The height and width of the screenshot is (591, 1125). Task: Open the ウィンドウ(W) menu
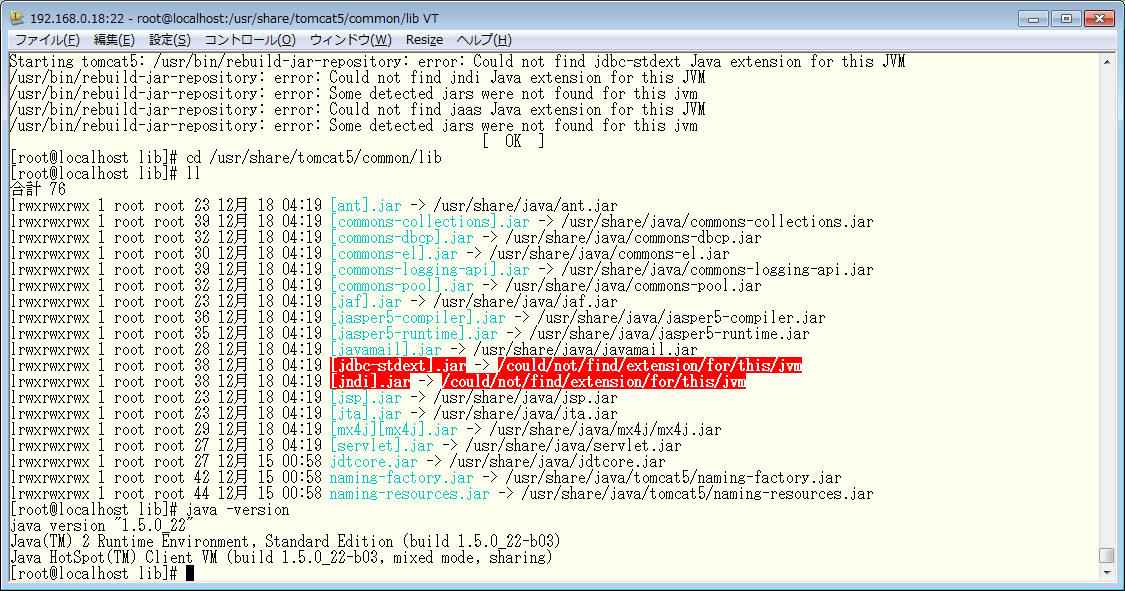click(351, 40)
